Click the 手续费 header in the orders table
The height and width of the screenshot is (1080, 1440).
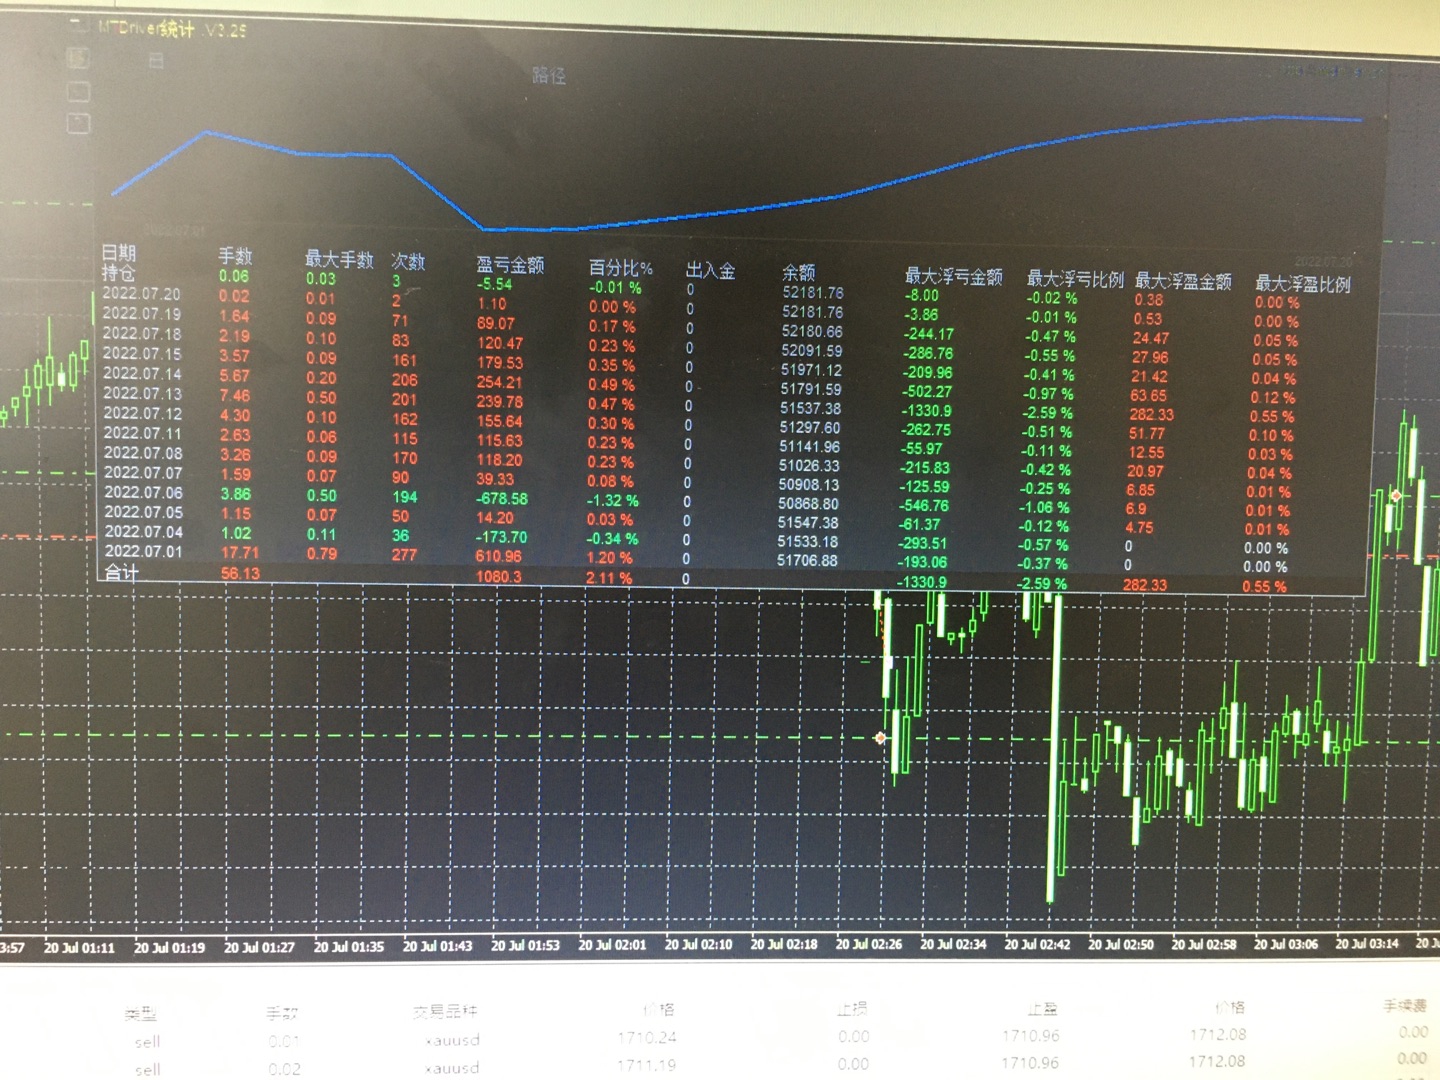(x=1406, y=1005)
